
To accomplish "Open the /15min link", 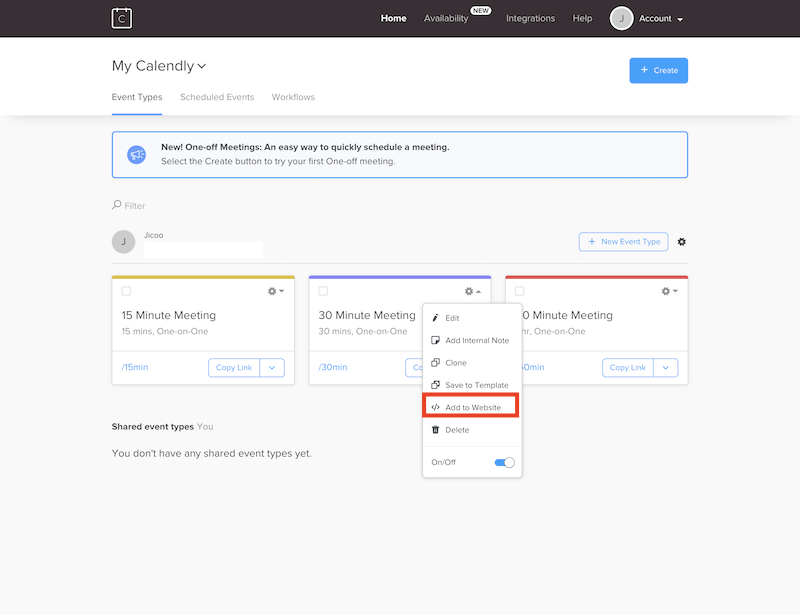I will 135,367.
